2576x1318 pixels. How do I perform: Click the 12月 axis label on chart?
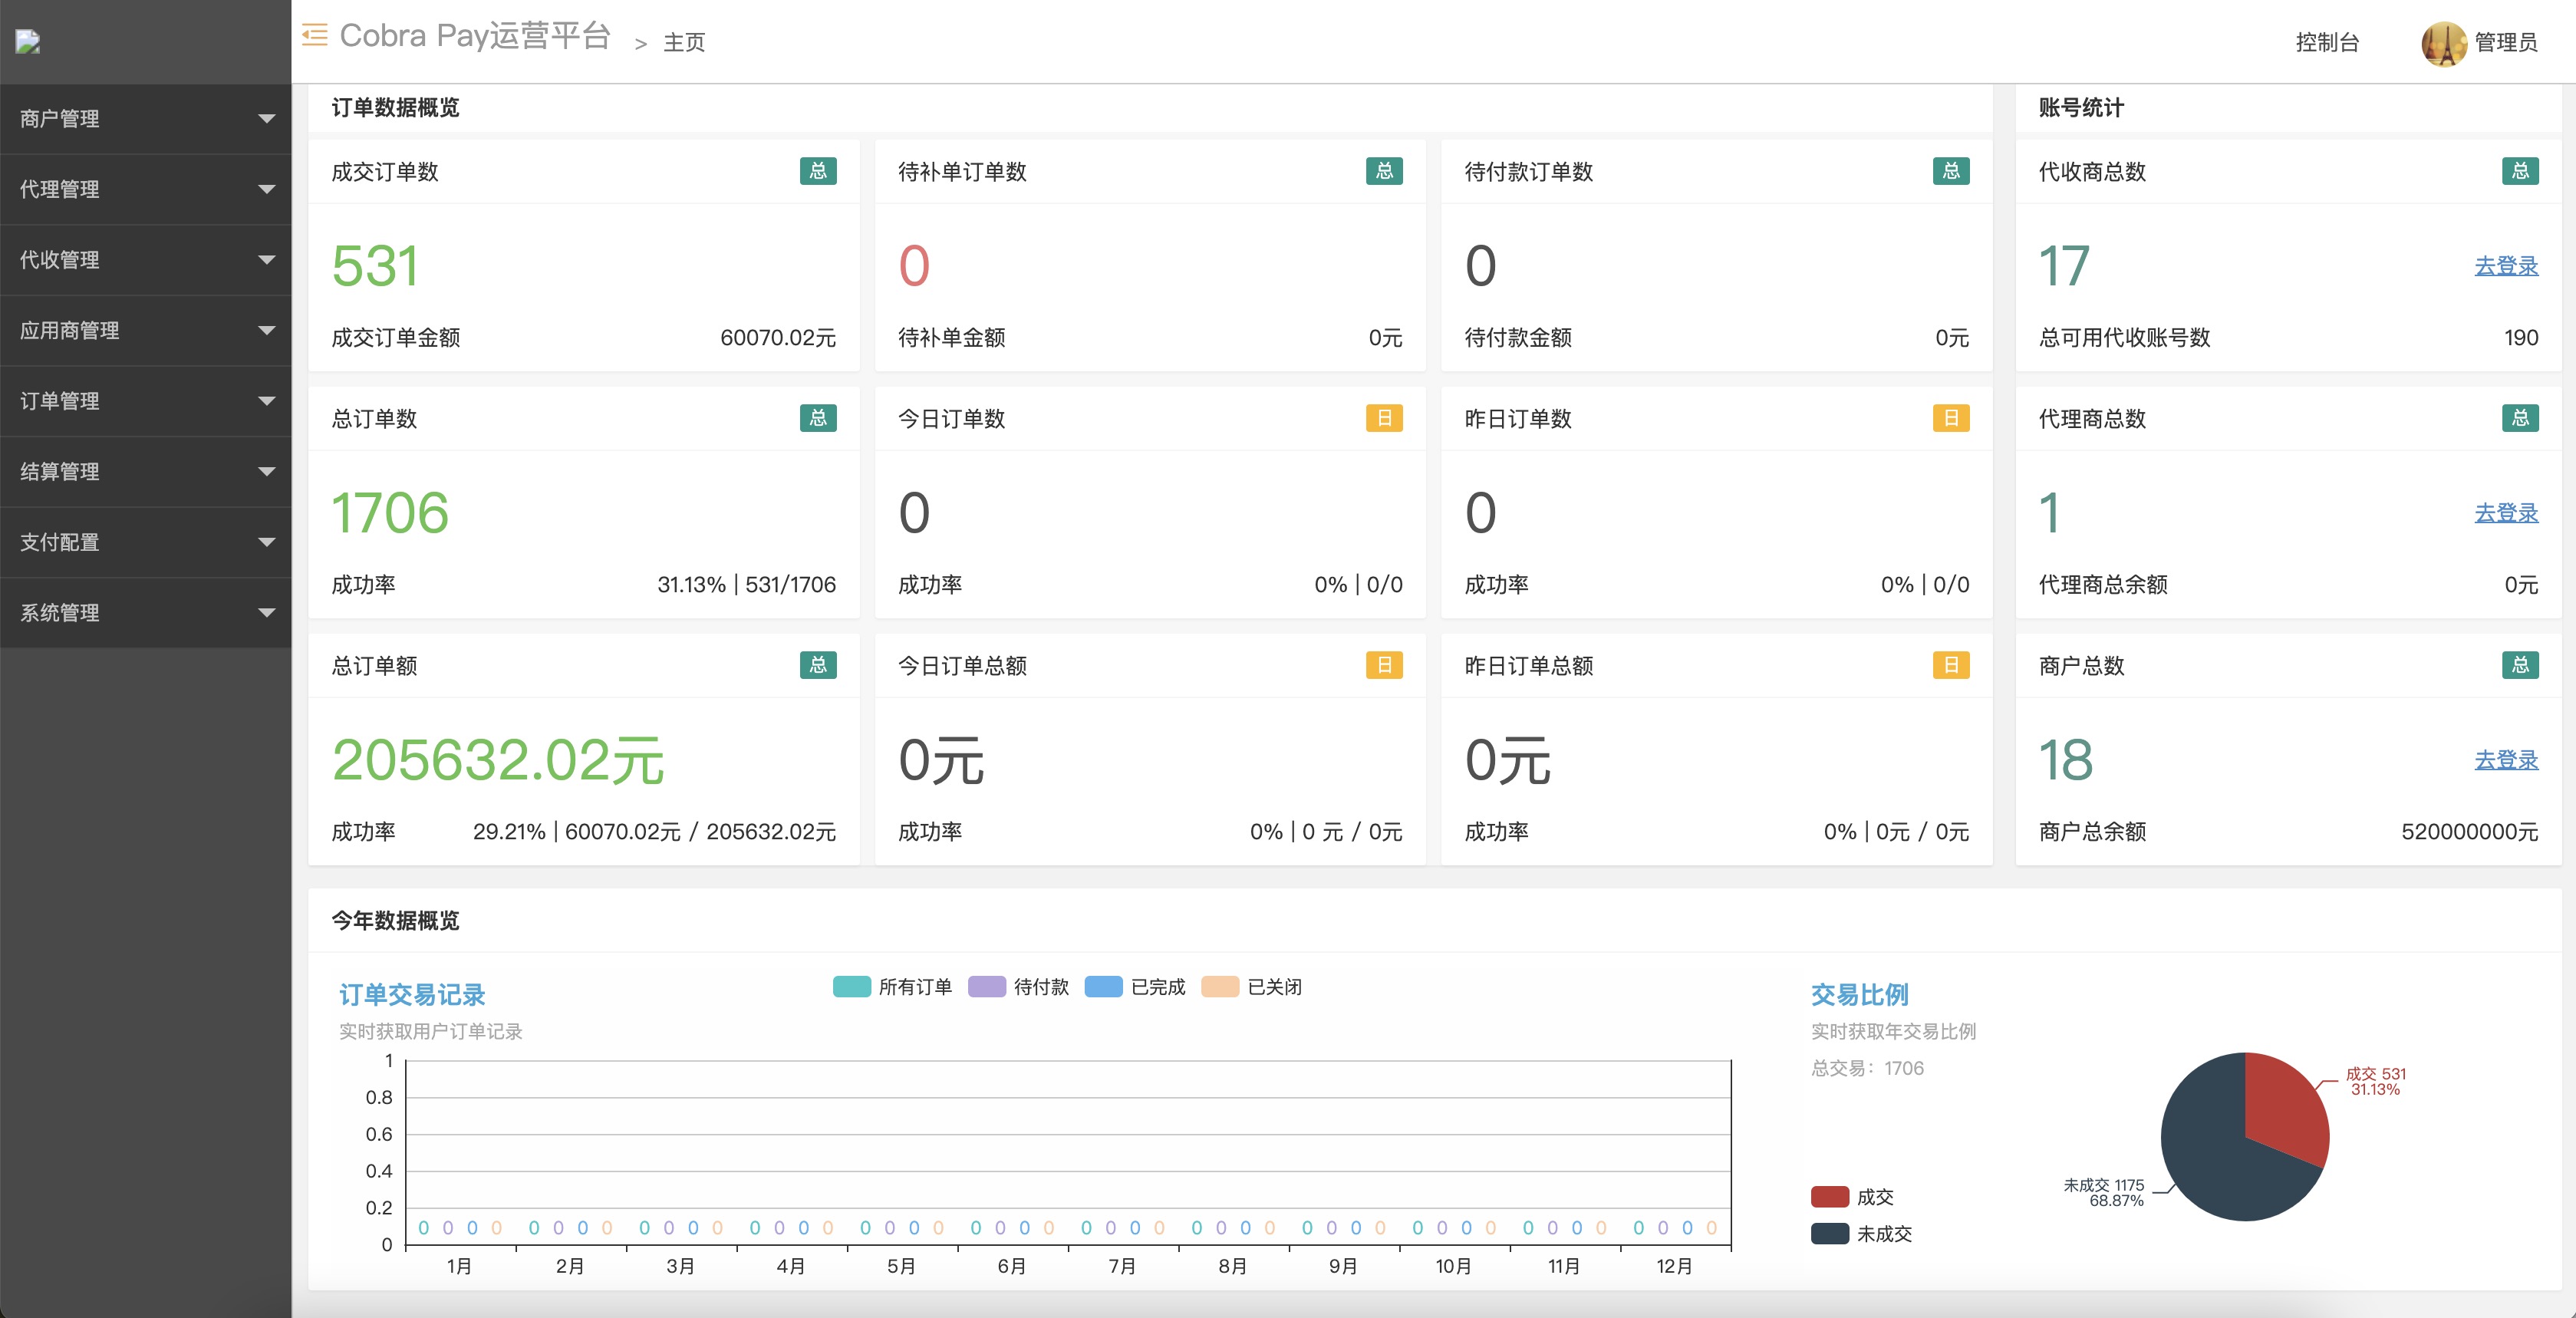[1674, 1266]
